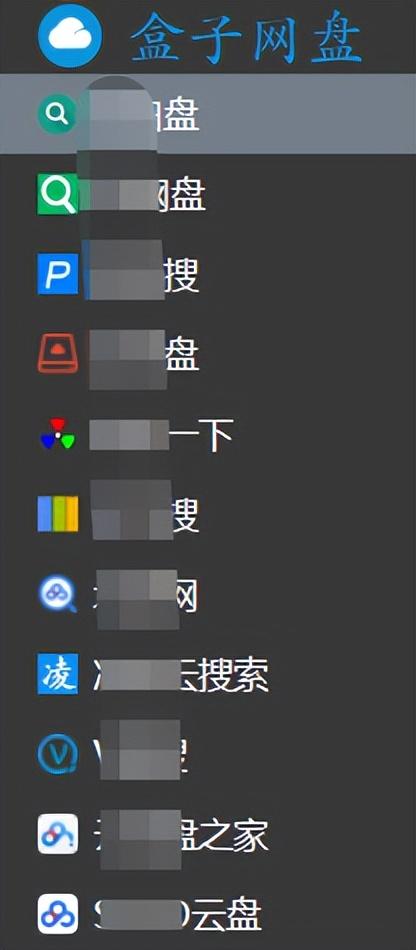416x950 pixels.
Task: Click the green square magnifier icon
Action: 58,194
